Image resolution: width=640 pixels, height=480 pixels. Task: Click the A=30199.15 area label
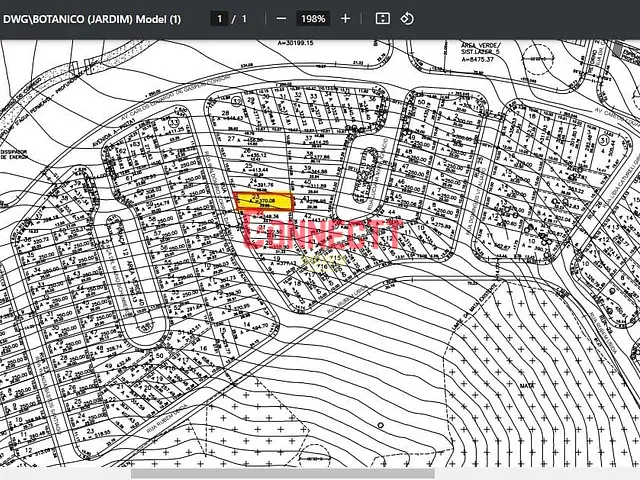296,43
